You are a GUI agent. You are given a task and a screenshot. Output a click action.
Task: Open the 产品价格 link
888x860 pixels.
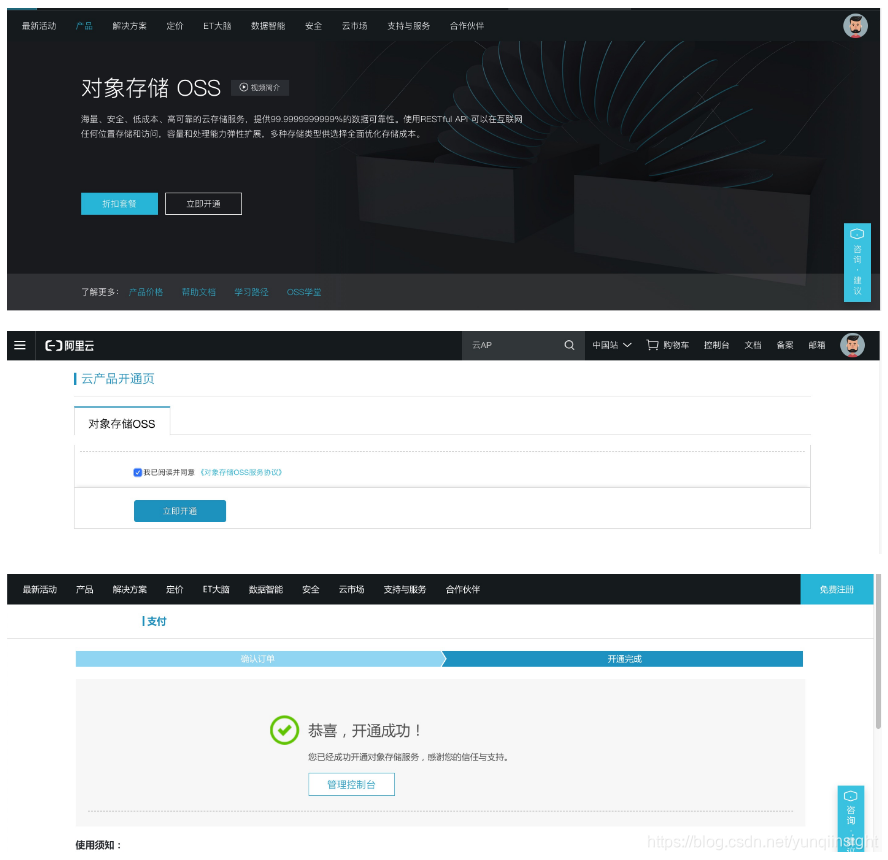tap(146, 292)
